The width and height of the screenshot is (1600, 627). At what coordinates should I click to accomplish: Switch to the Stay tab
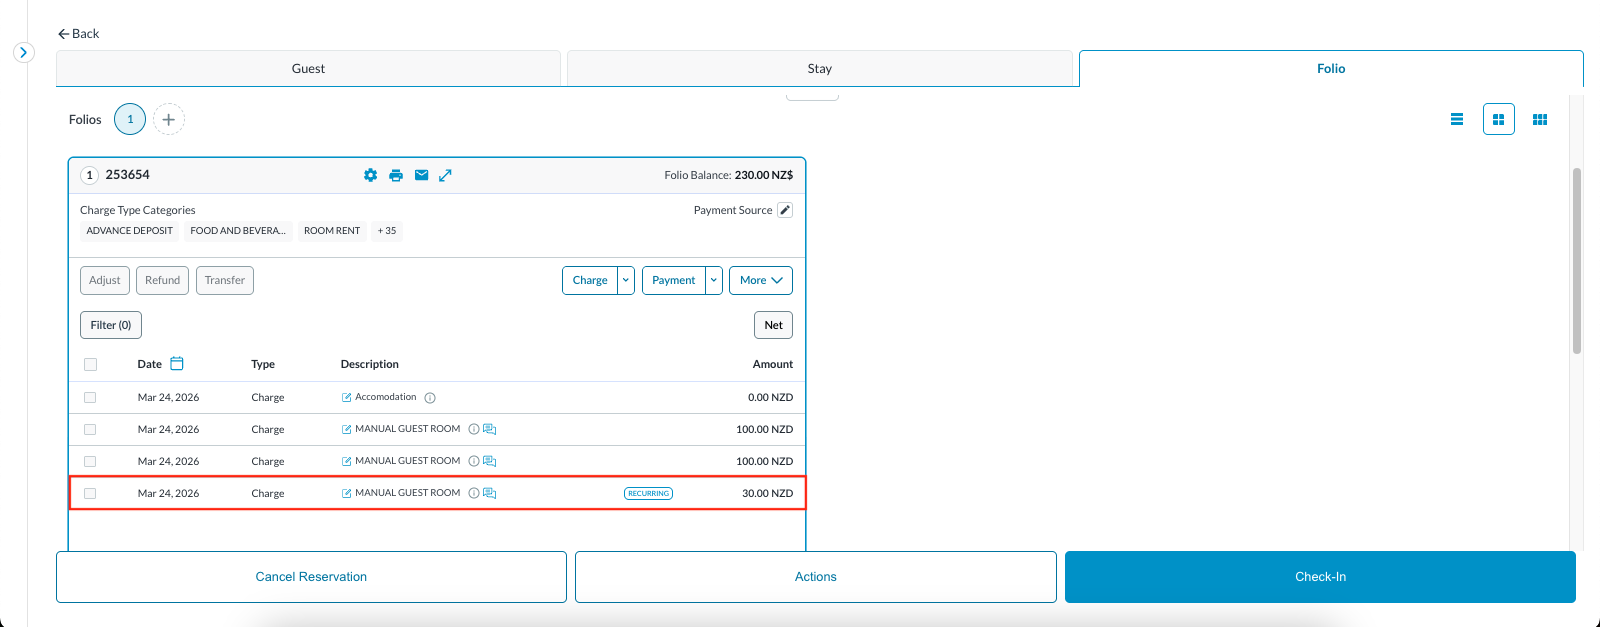[819, 68]
